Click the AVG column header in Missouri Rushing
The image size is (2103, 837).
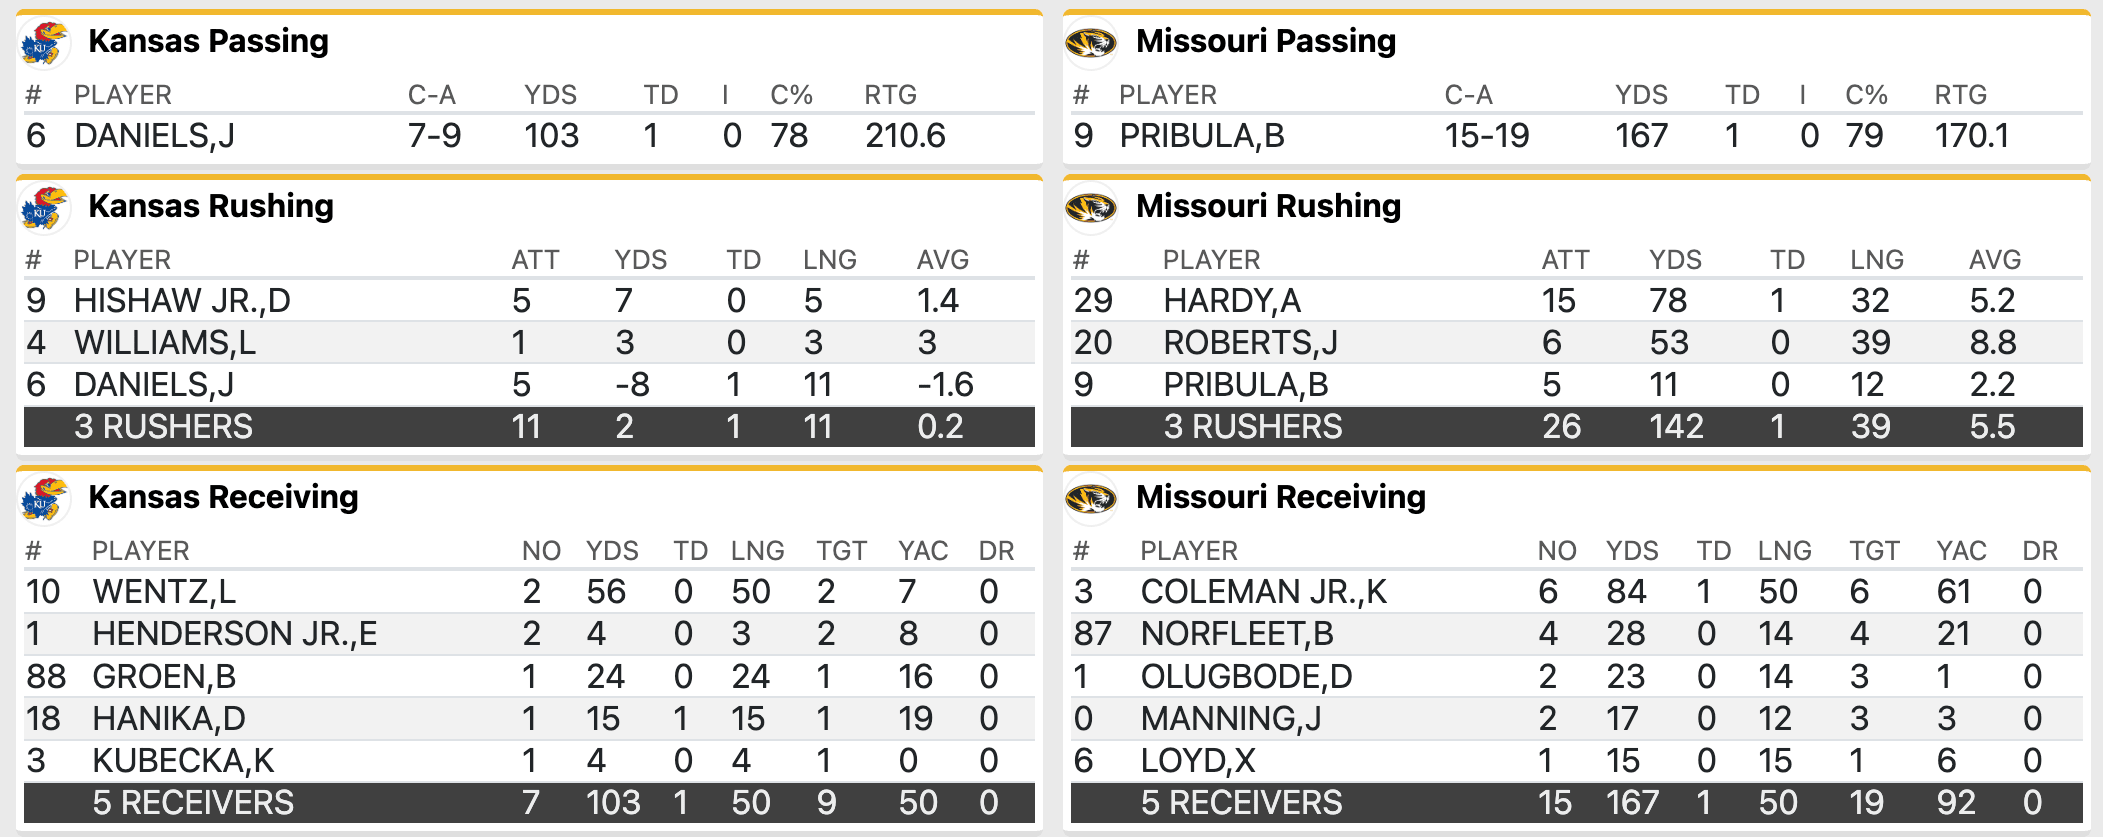(x=1994, y=260)
